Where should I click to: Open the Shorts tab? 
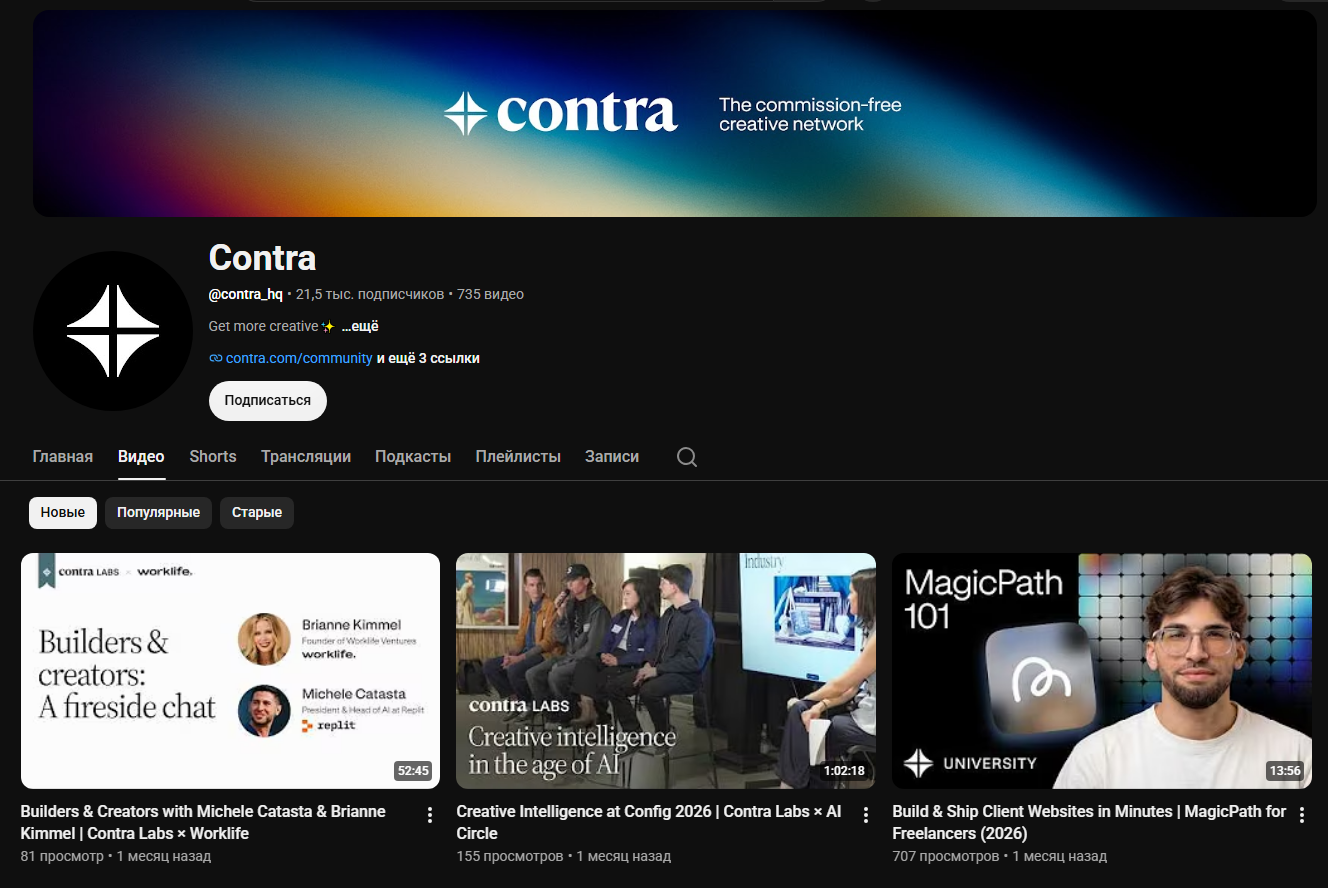213,457
